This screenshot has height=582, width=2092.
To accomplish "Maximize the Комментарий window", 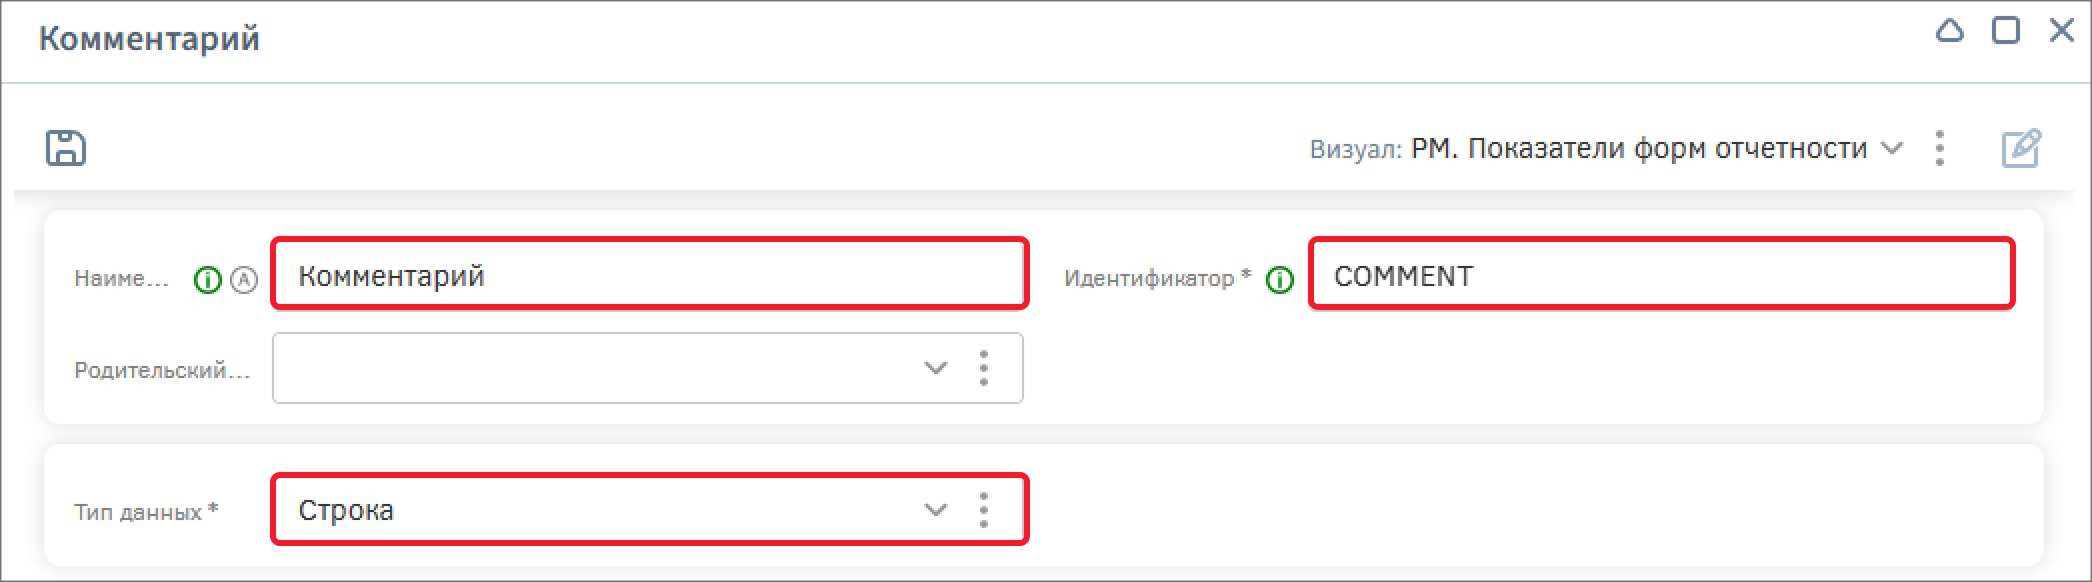I will [x=2006, y=31].
